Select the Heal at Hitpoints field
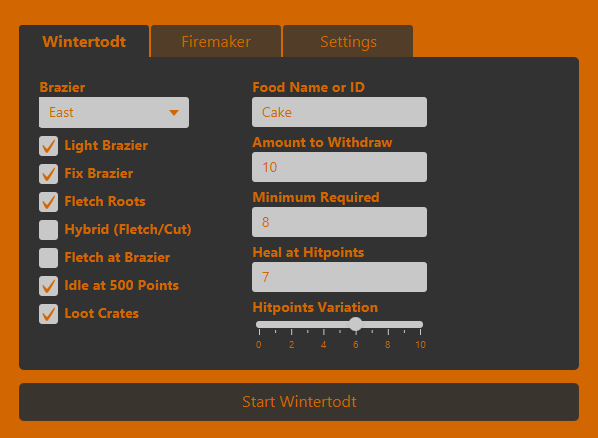Screen dimensions: 598x438 tap(339, 277)
